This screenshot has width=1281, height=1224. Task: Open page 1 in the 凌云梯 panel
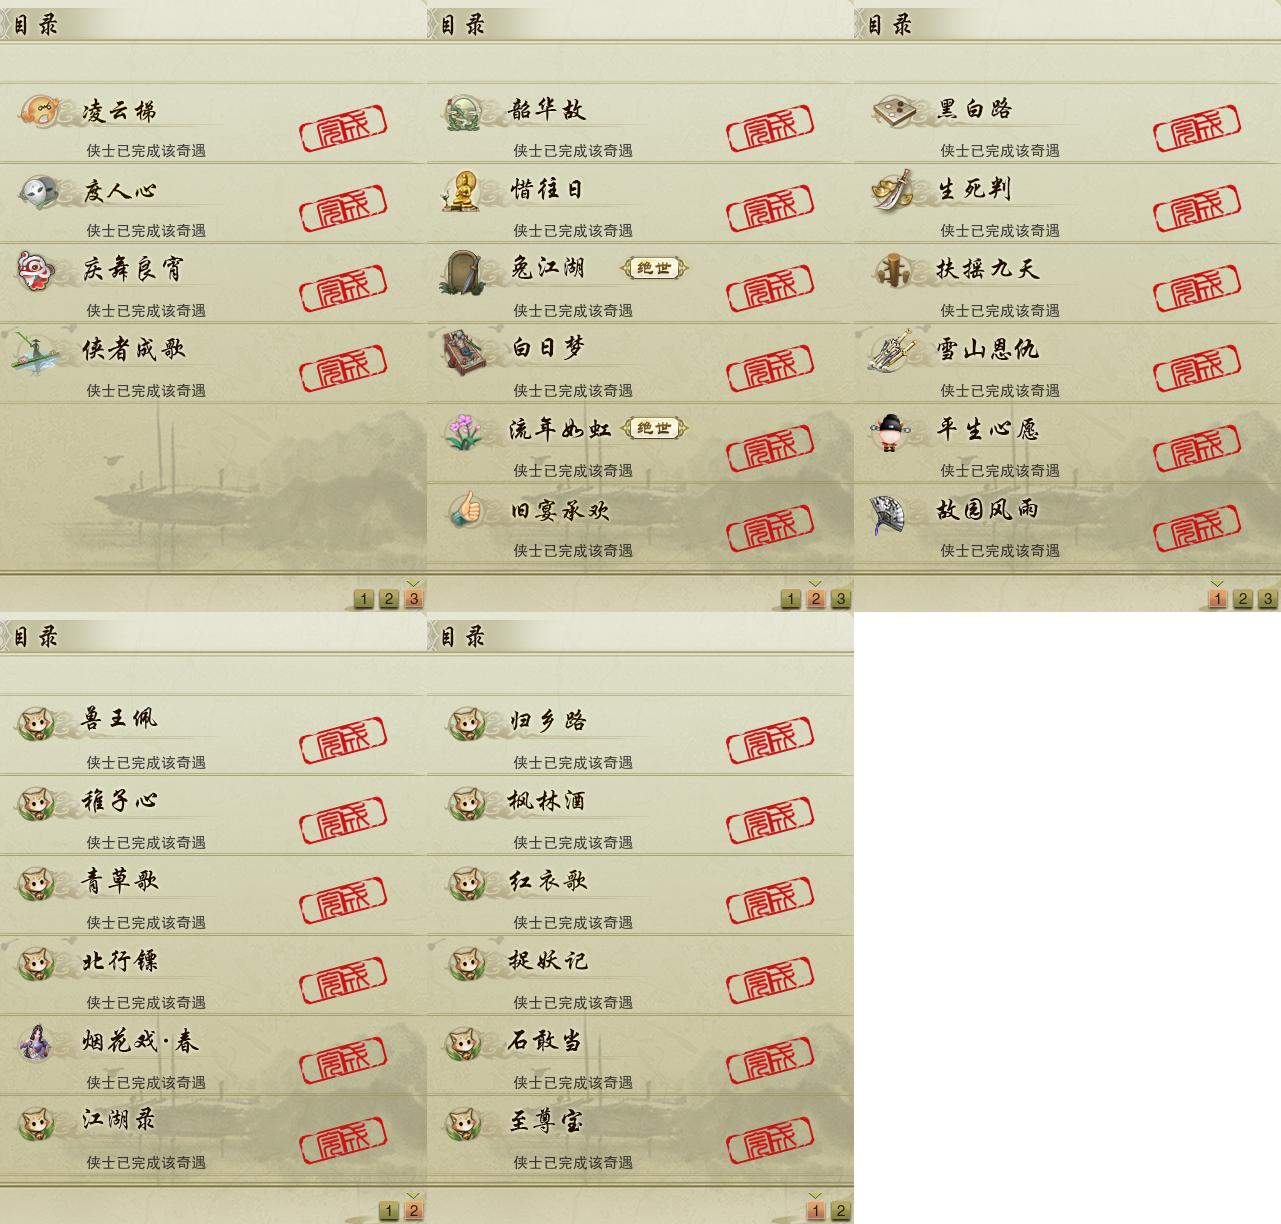[363, 599]
